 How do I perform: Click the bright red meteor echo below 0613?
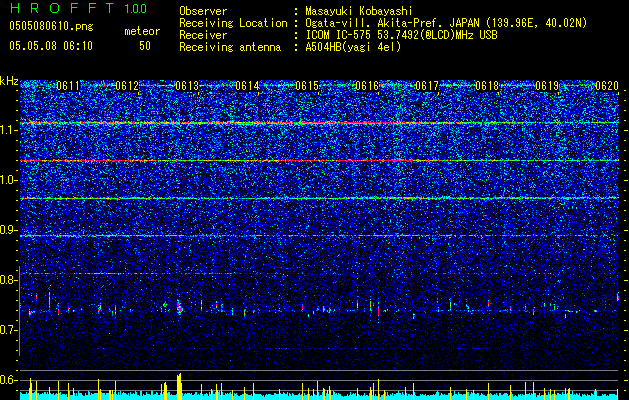(179, 307)
